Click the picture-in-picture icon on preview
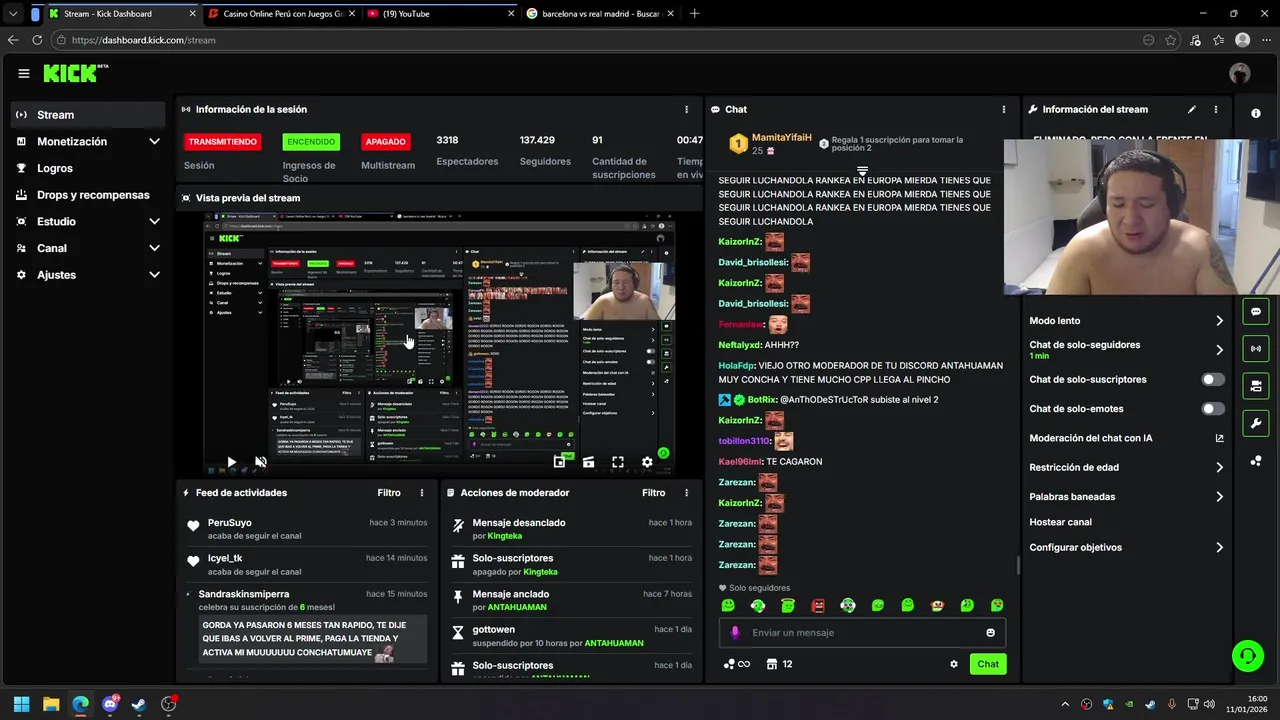The width and height of the screenshot is (1280, 720). 559,462
